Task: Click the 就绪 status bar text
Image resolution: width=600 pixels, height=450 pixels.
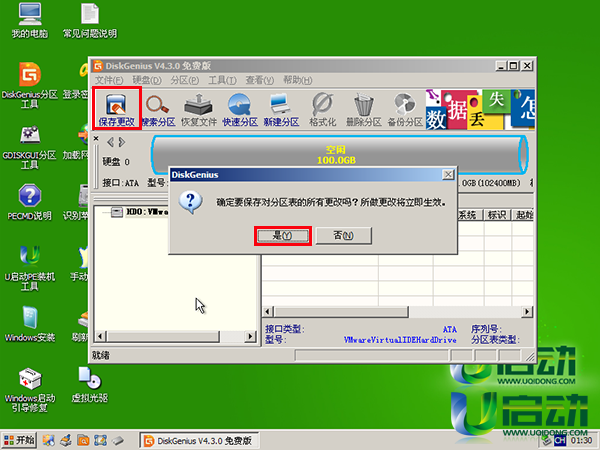Action: pyautogui.click(x=101, y=355)
